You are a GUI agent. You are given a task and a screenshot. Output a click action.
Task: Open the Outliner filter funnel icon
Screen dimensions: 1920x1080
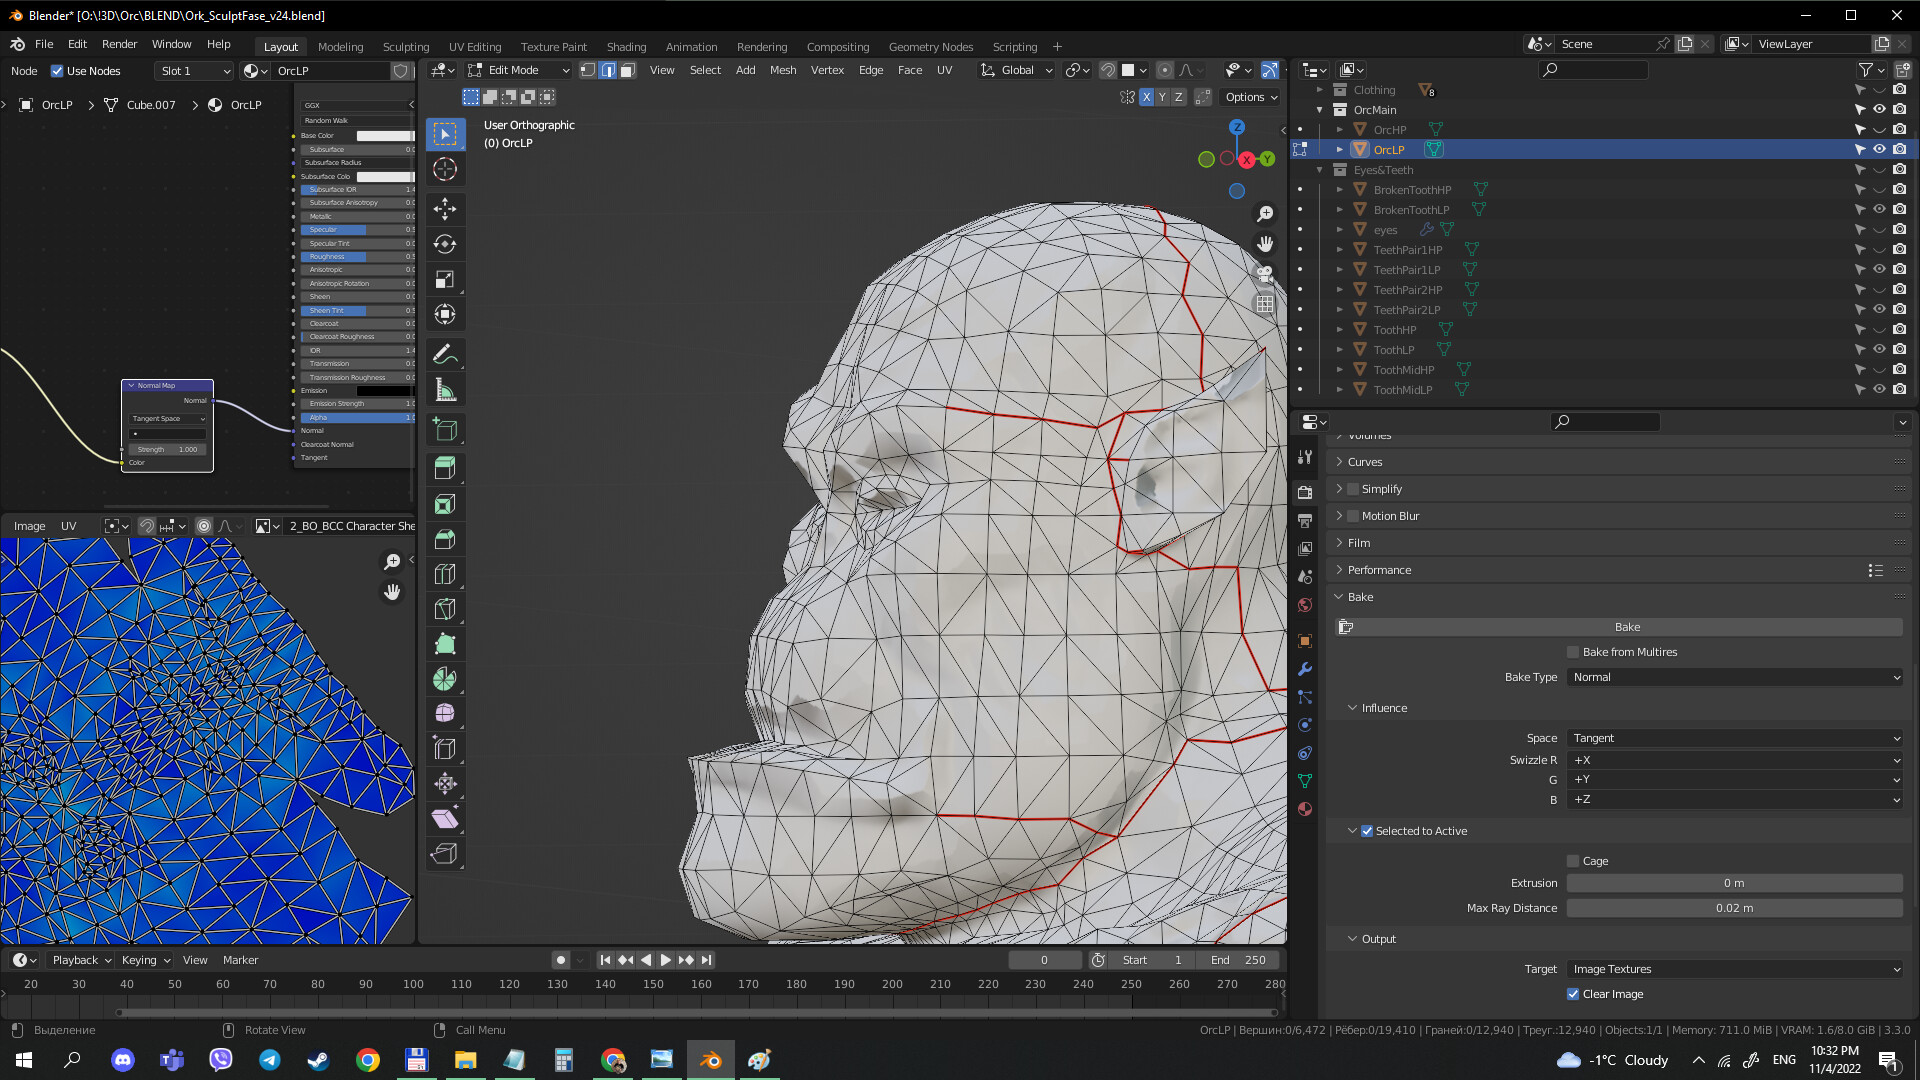point(1866,70)
